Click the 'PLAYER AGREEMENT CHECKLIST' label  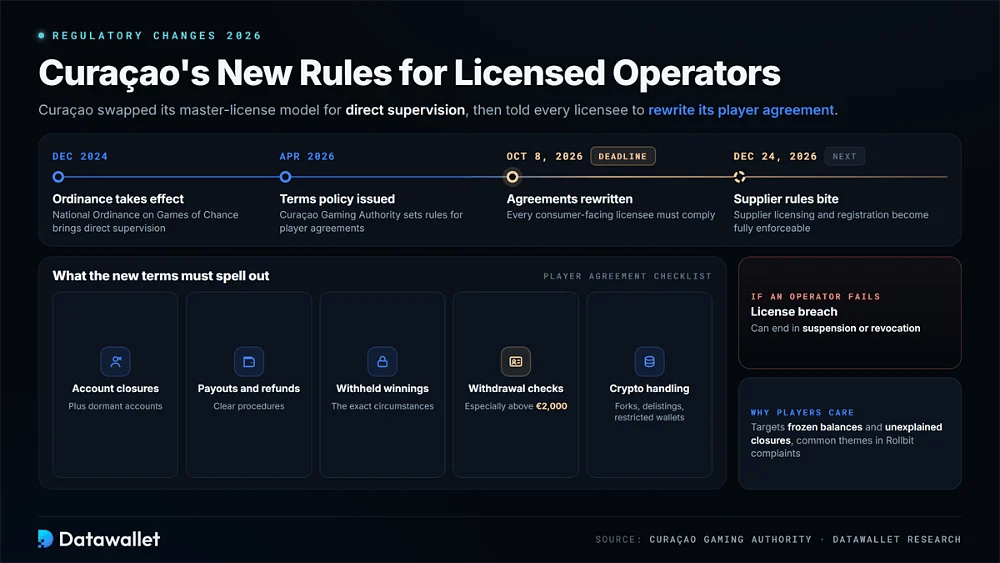coord(627,276)
